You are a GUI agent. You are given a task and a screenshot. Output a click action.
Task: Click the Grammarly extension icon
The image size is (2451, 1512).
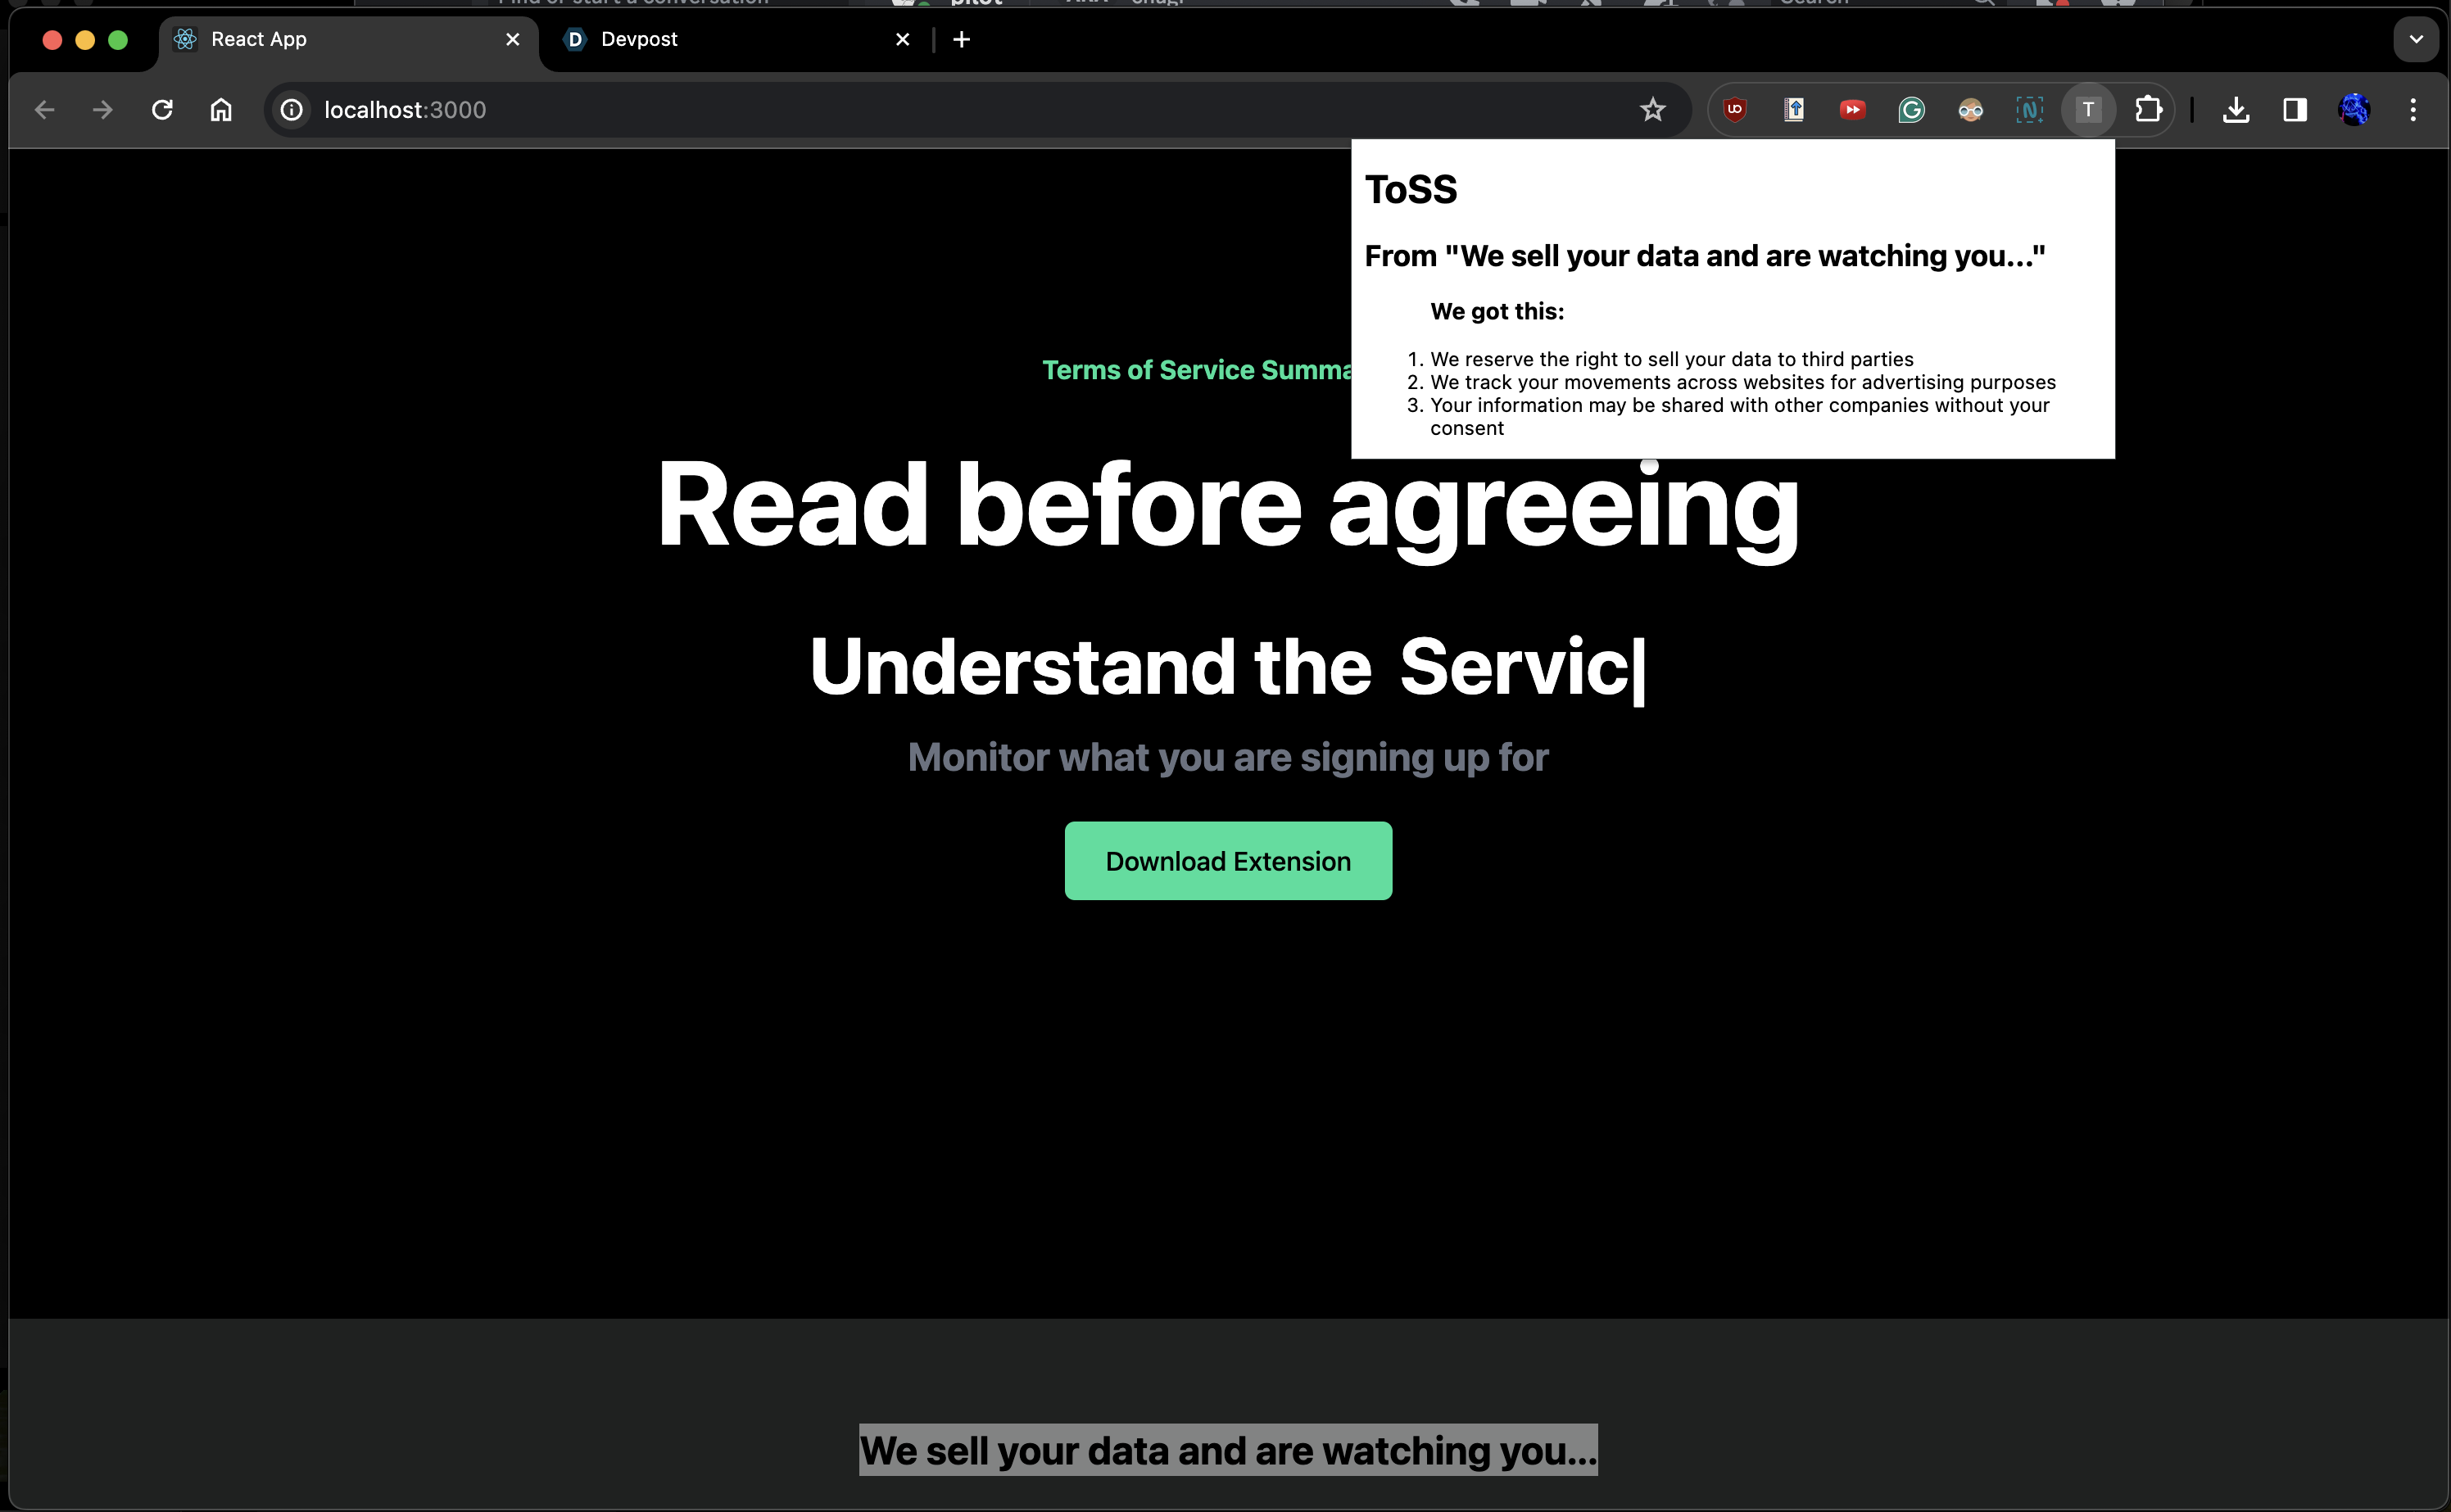(x=1911, y=110)
